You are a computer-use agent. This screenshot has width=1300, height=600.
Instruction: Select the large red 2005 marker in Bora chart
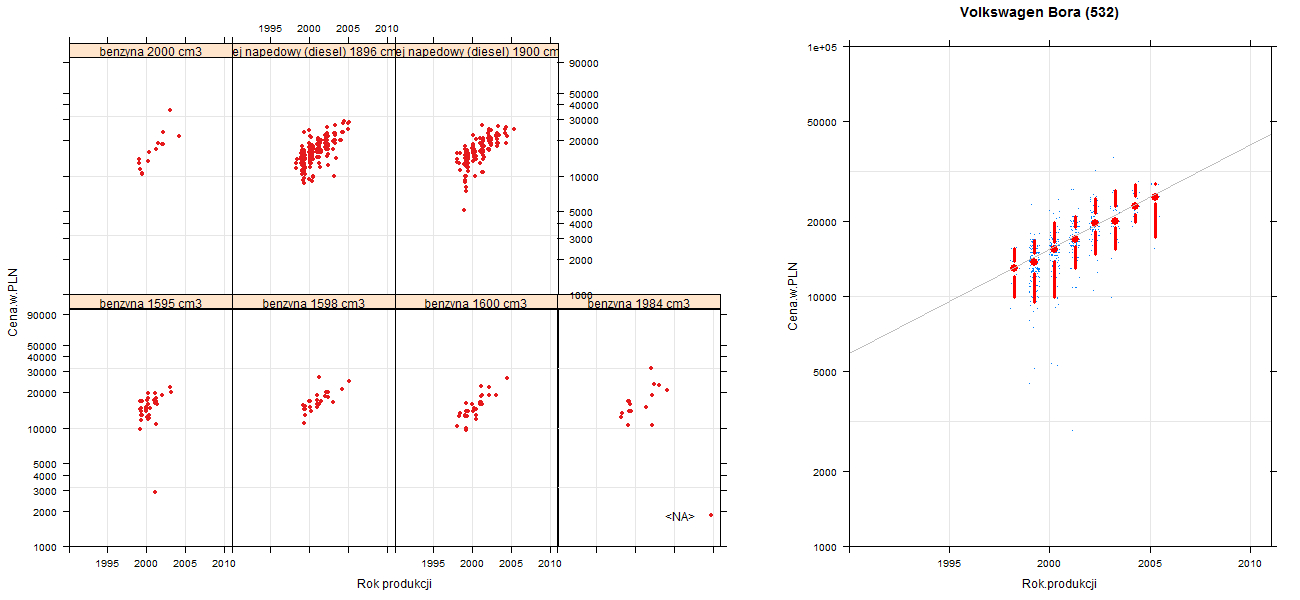point(1155,197)
